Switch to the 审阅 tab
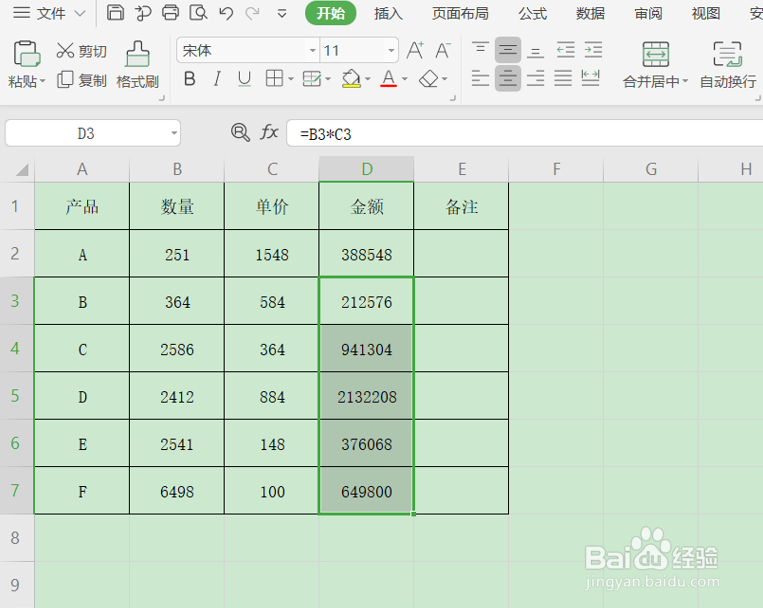This screenshot has height=608, width=763. tap(648, 13)
